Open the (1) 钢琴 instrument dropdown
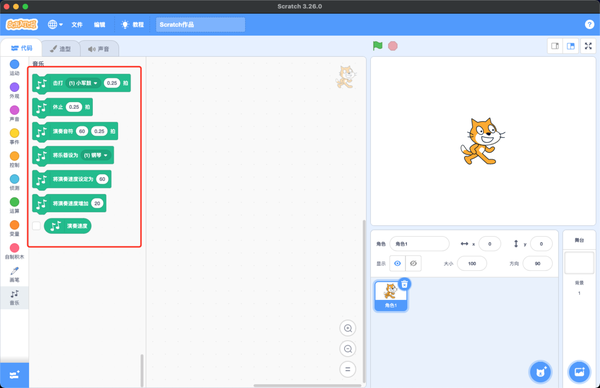This screenshot has height=388, width=600. coord(96,155)
